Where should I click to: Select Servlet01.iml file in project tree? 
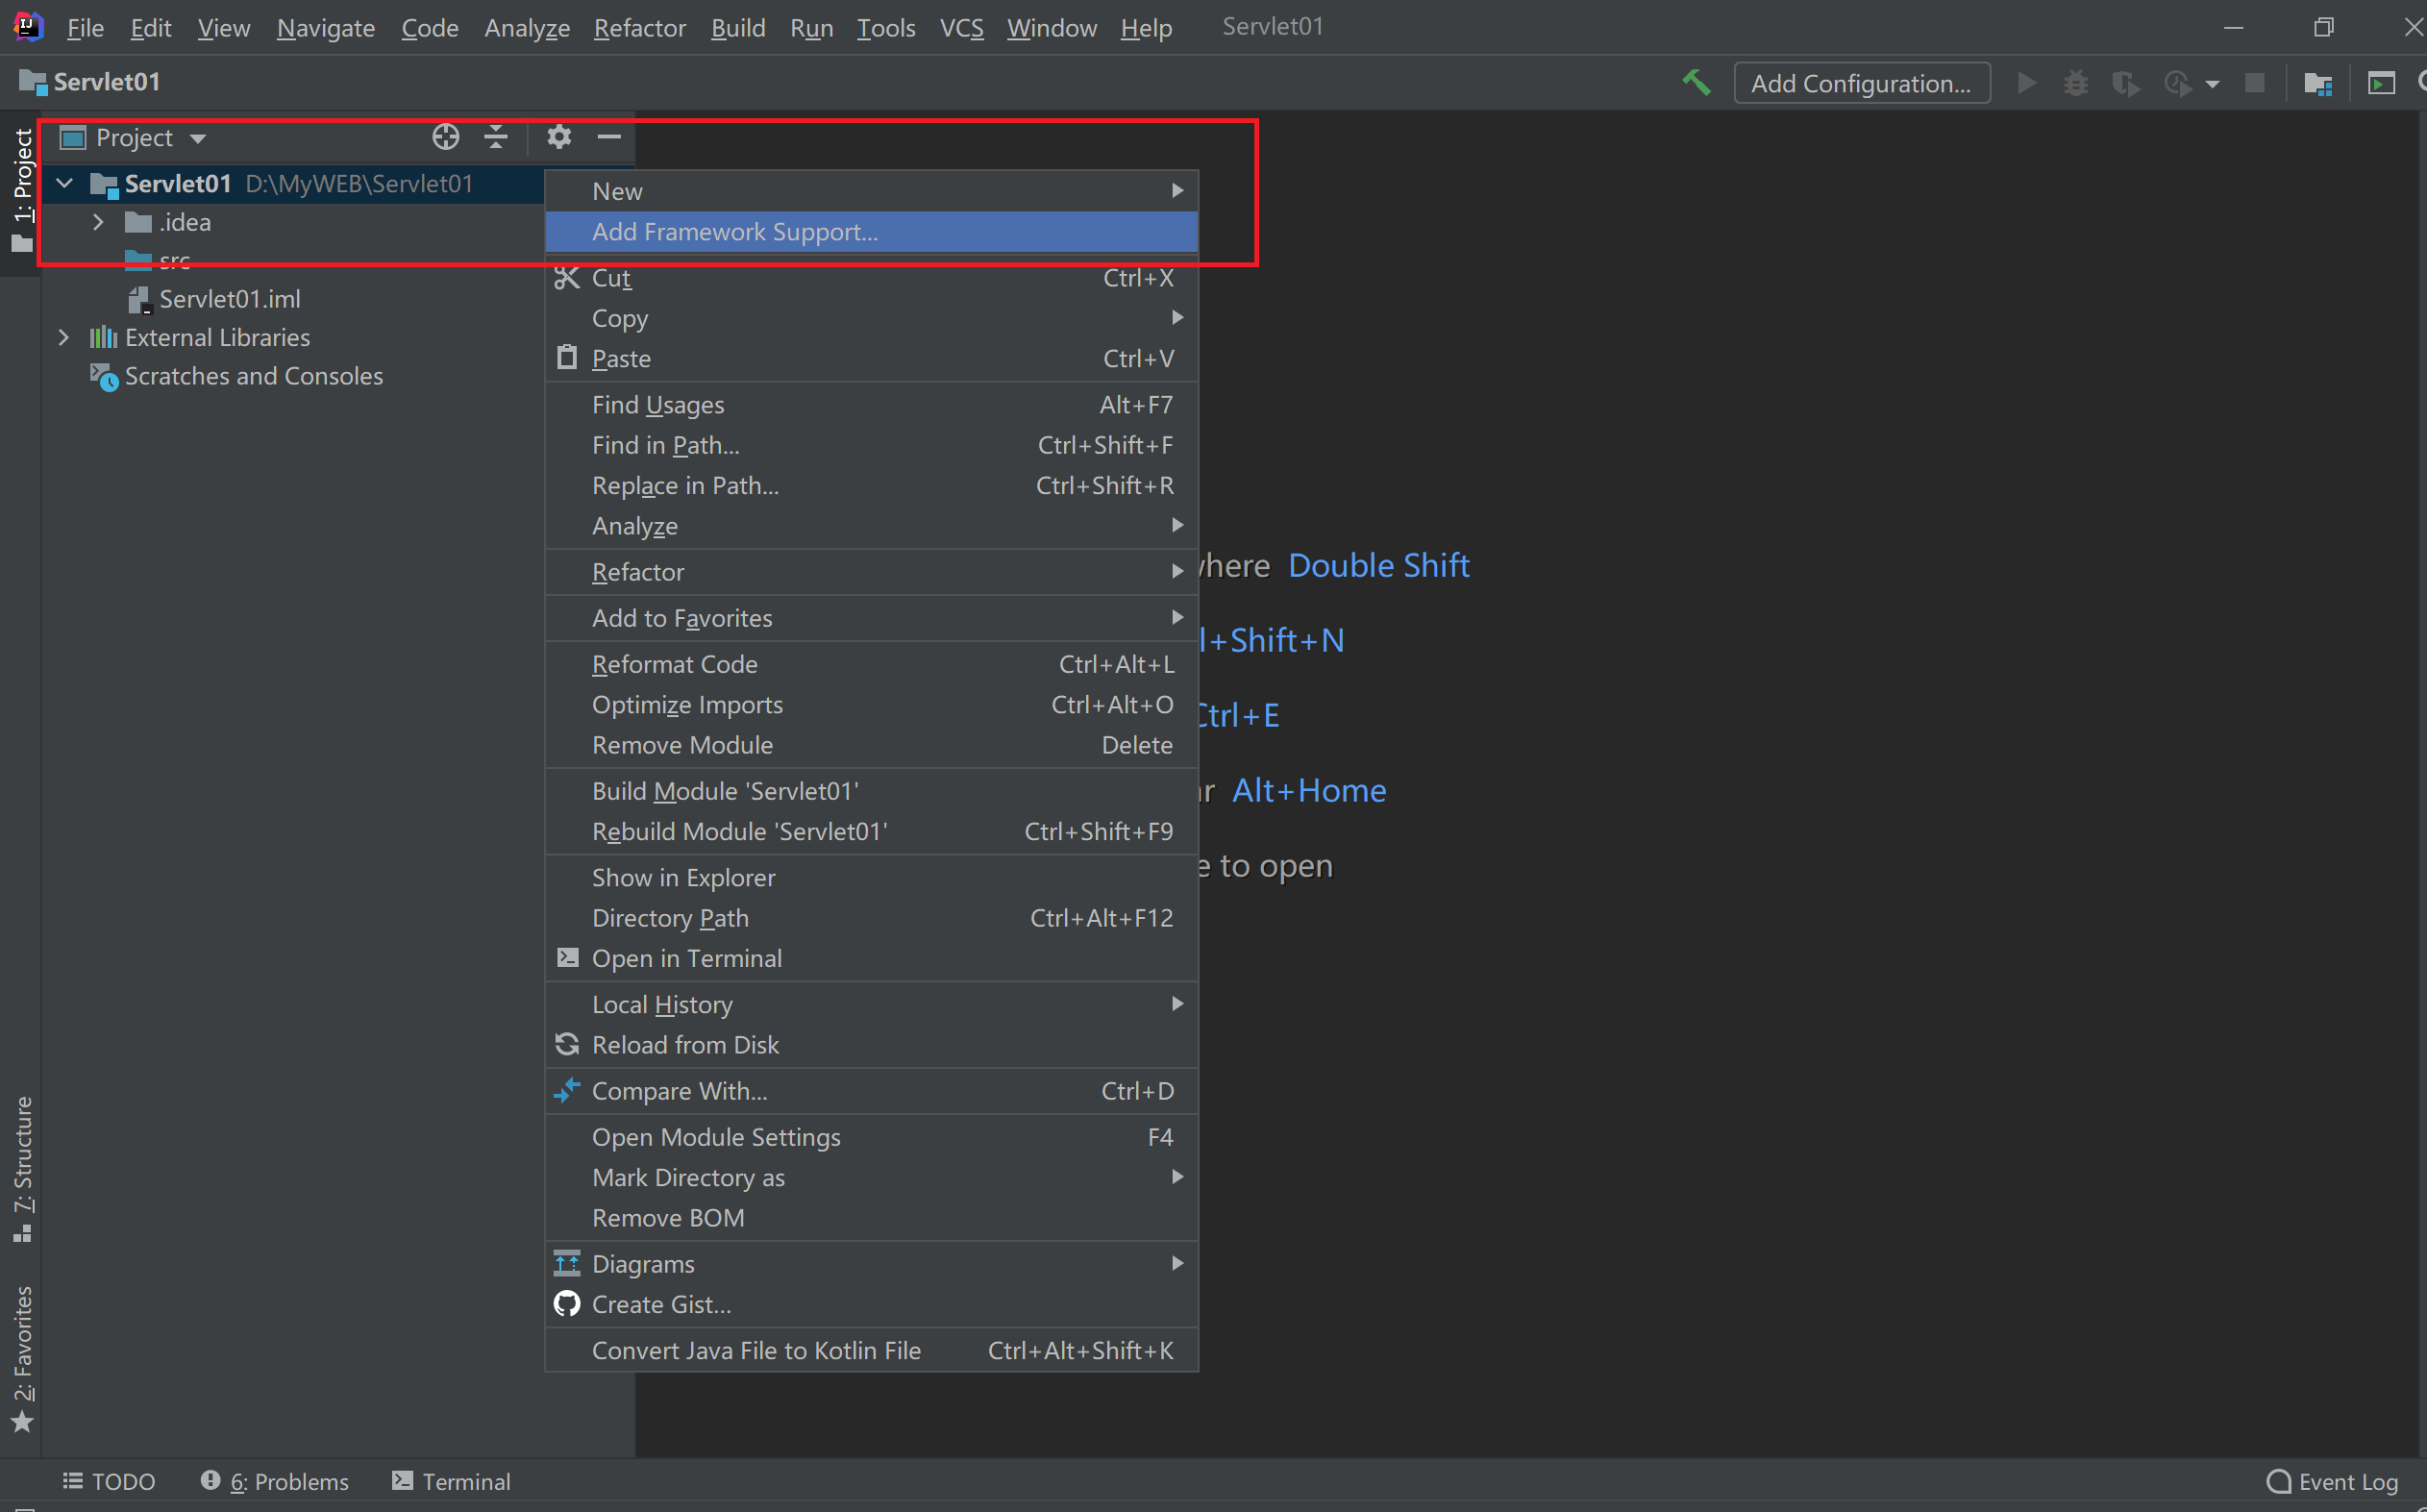point(229,299)
